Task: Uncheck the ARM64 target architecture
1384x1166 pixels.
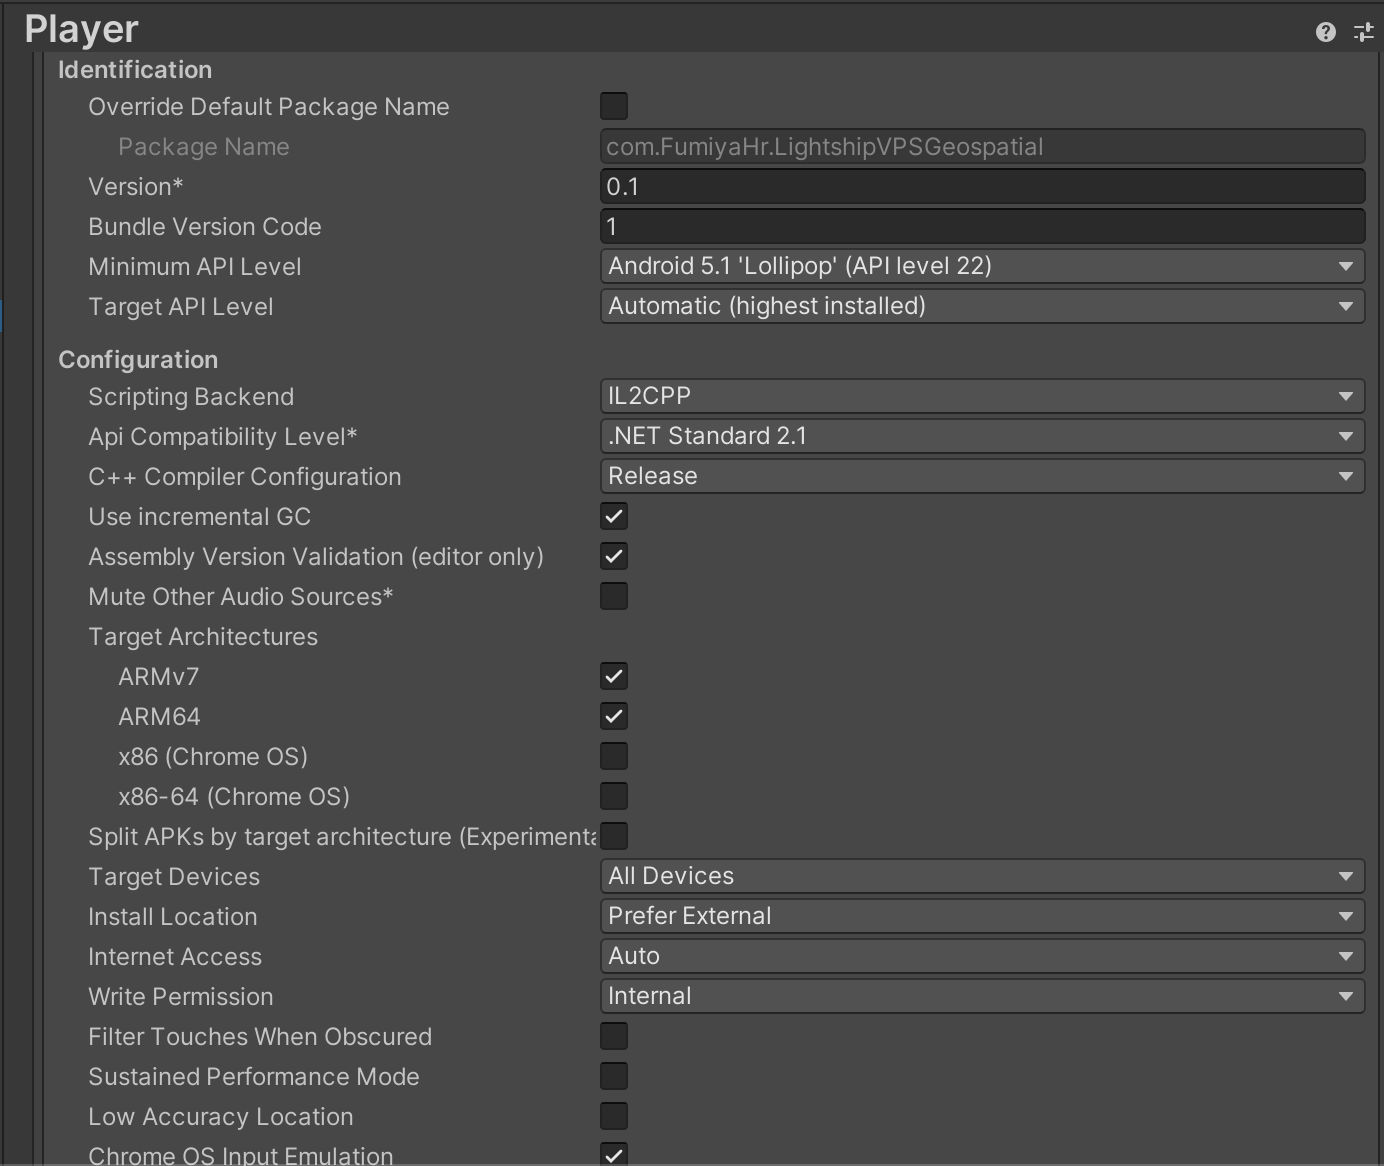Action: 614,716
